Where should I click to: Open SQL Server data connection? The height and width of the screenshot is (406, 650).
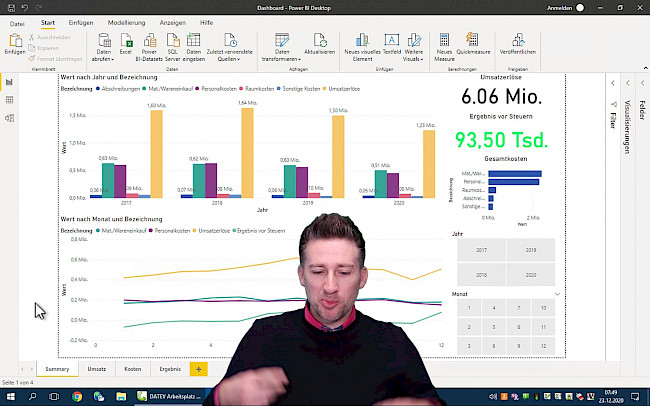[x=173, y=42]
